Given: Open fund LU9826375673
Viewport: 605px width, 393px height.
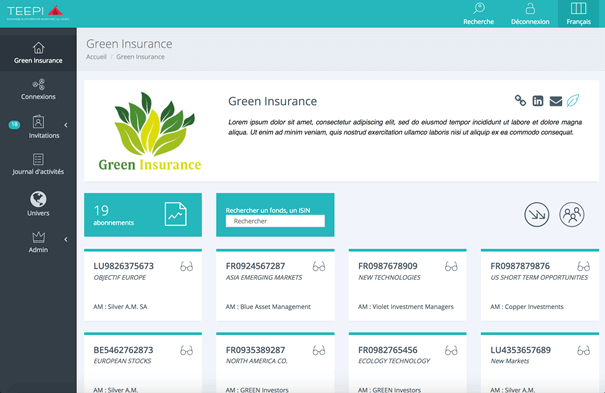Looking at the screenshot, I should point(123,266).
